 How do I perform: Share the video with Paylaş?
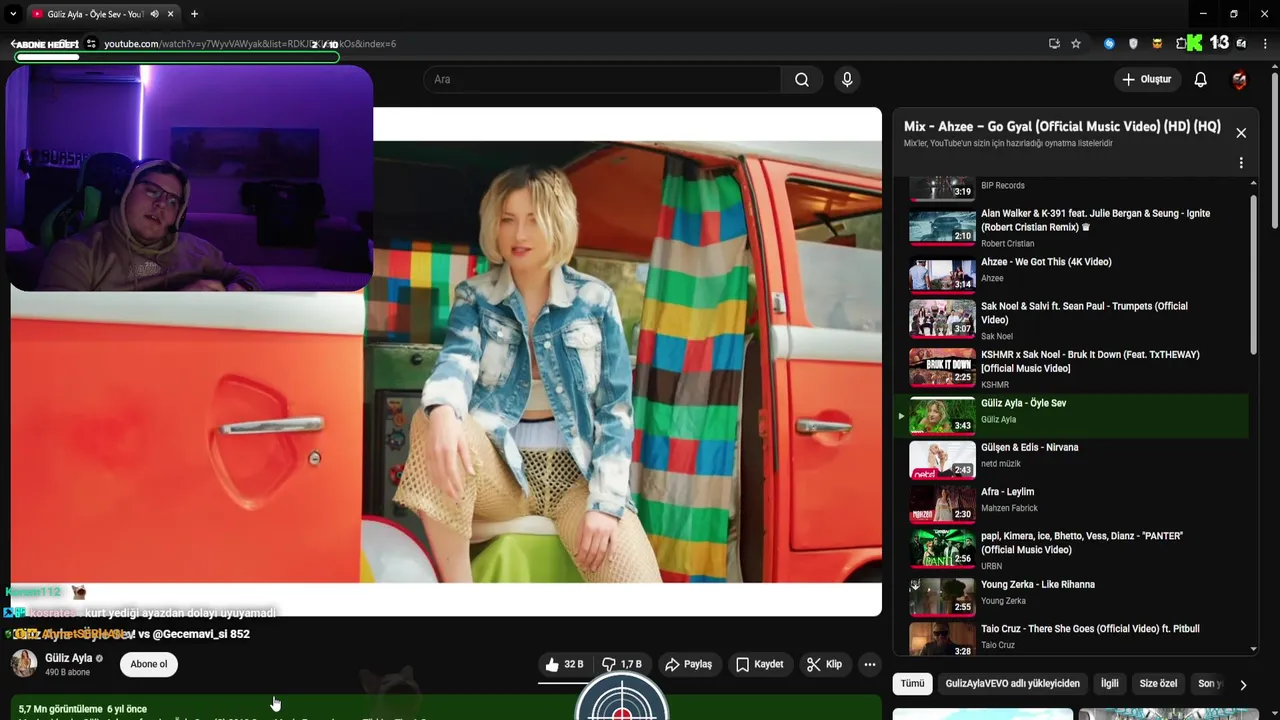click(689, 664)
